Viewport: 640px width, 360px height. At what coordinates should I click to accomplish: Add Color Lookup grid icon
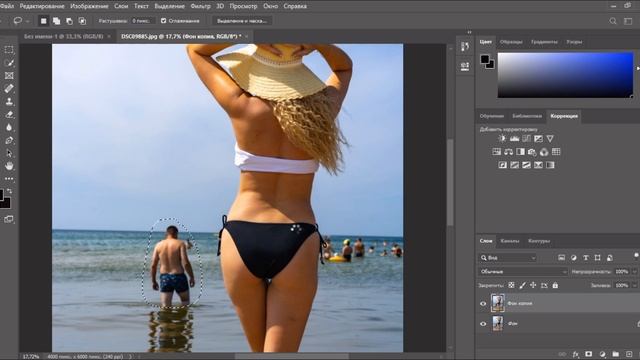556,152
